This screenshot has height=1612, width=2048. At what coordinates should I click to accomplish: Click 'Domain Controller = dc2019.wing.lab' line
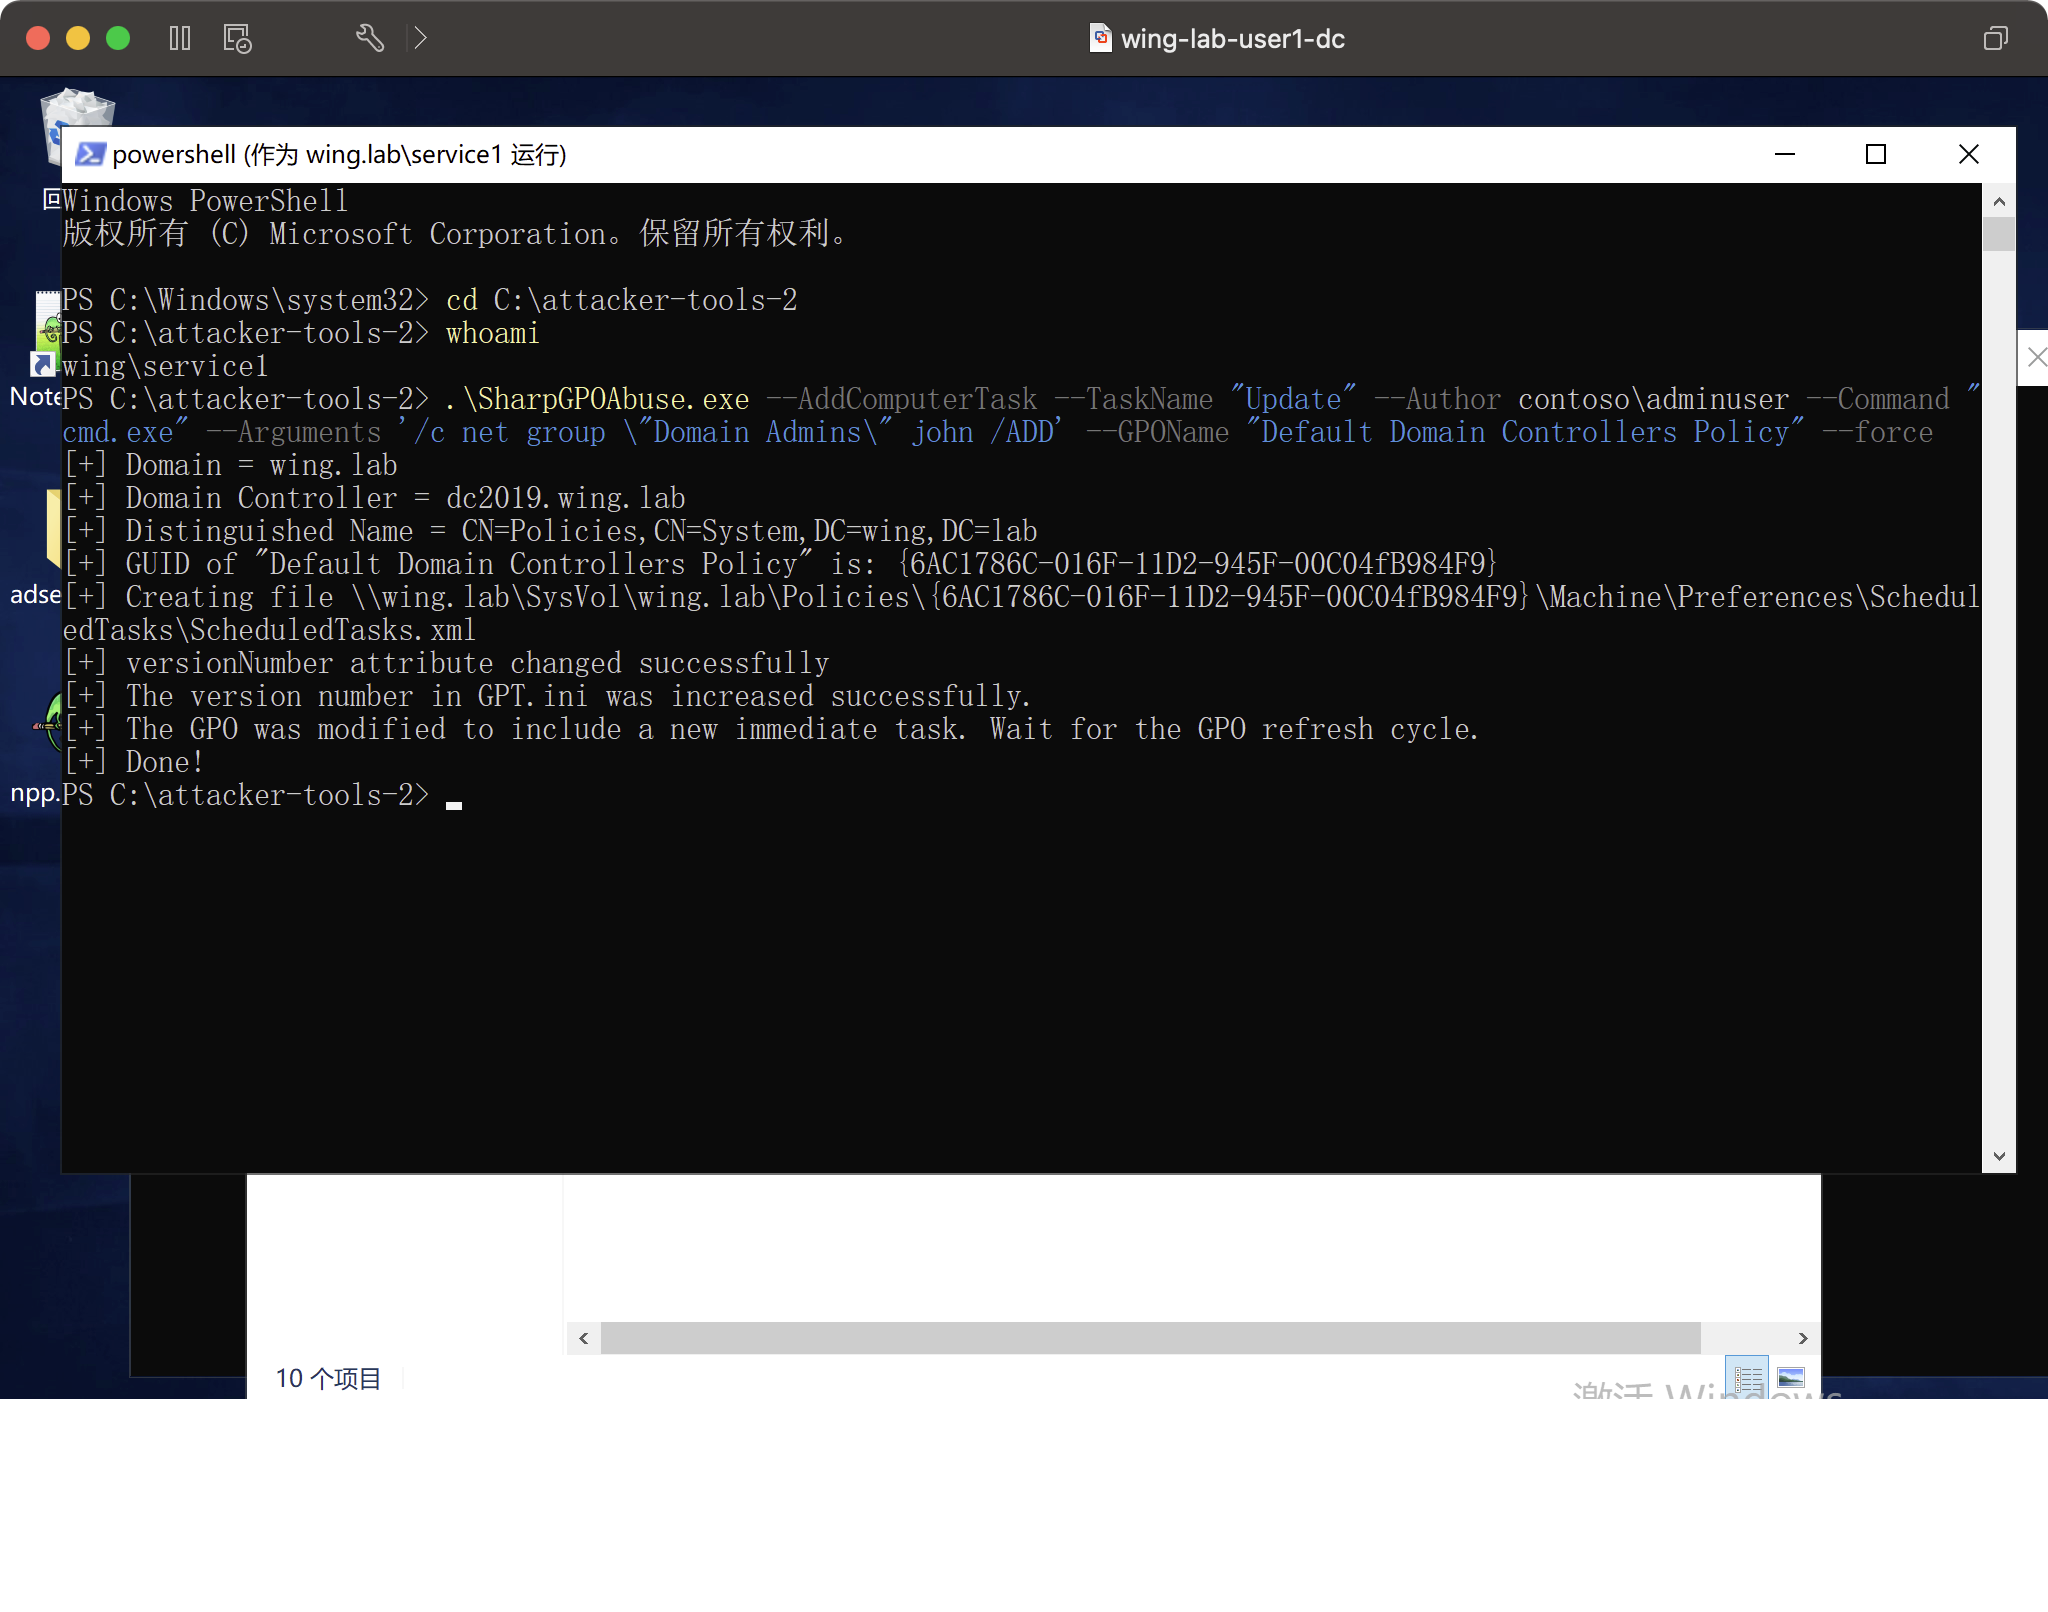point(374,498)
